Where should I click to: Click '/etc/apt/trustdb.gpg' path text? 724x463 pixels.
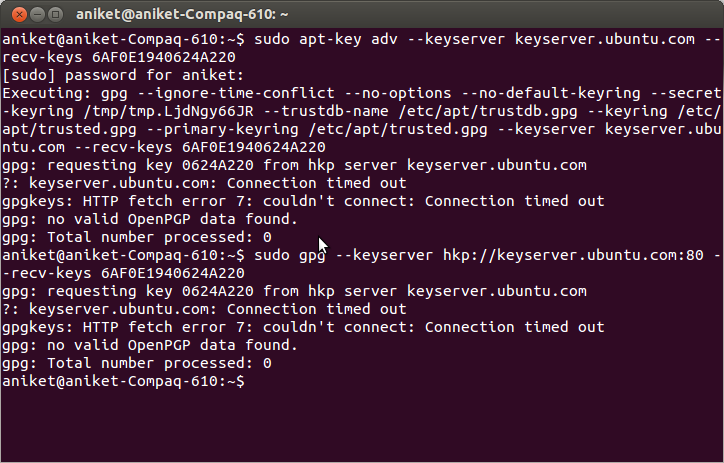488,111
